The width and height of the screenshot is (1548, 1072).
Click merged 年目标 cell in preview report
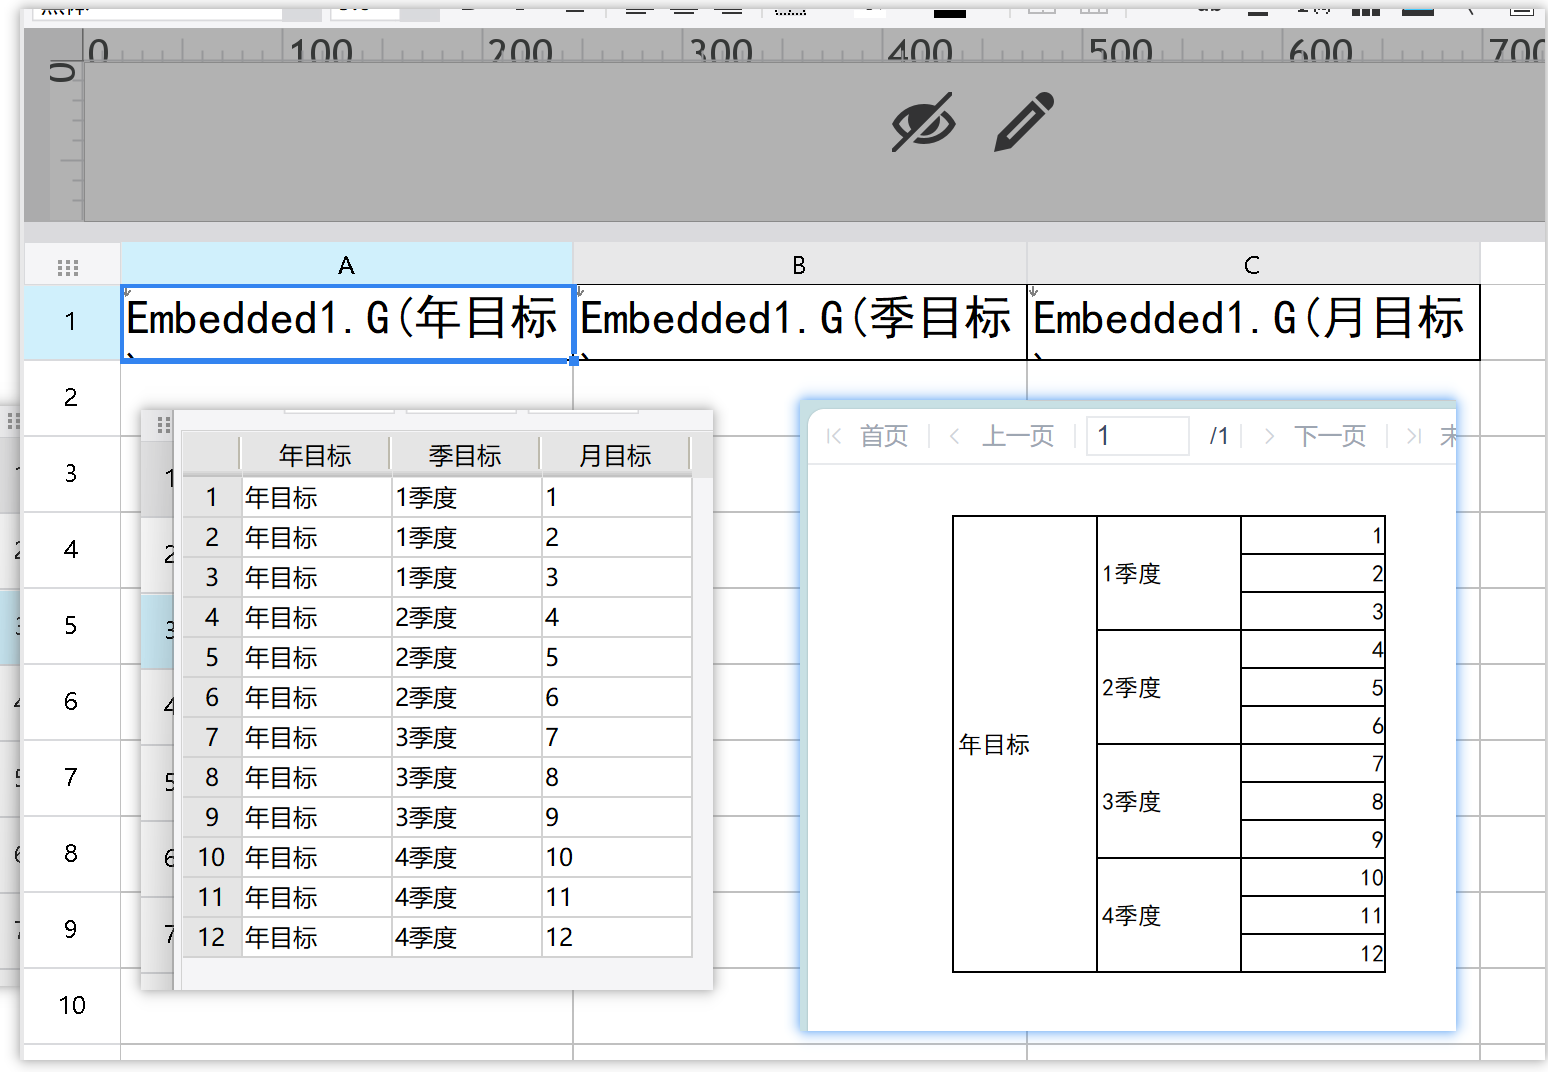(1025, 744)
